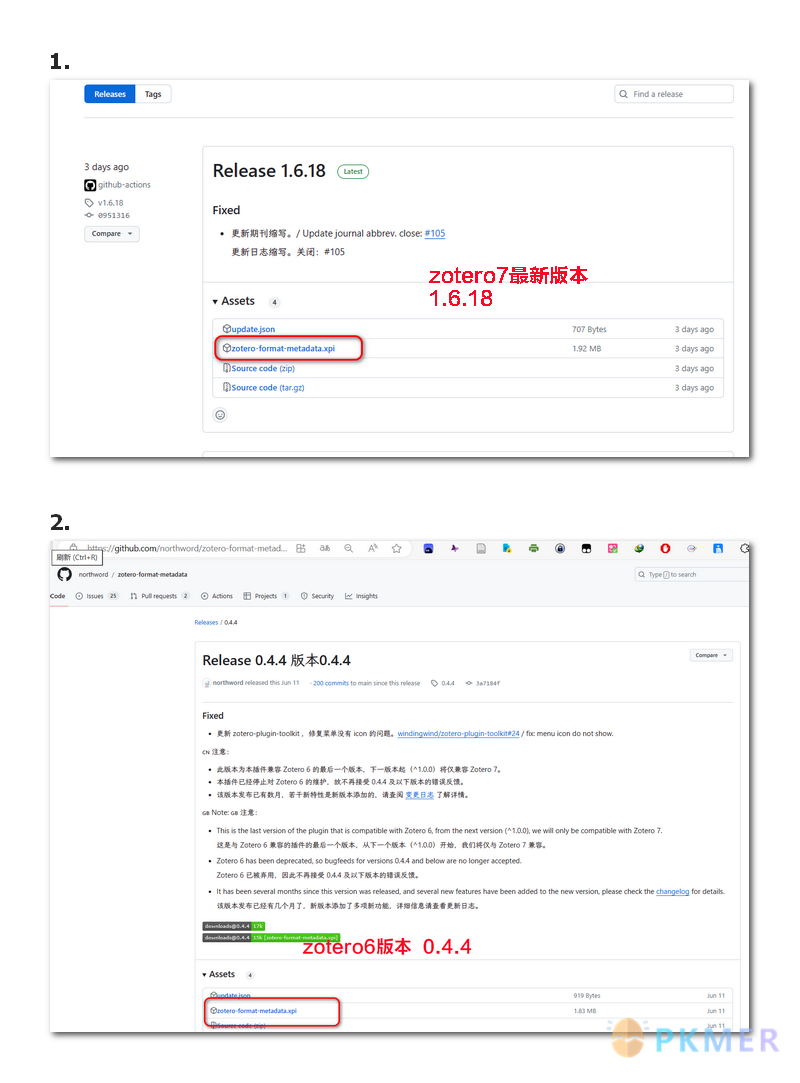Open commit 0951316 link
This screenshot has height=1083, width=800.
[113, 215]
